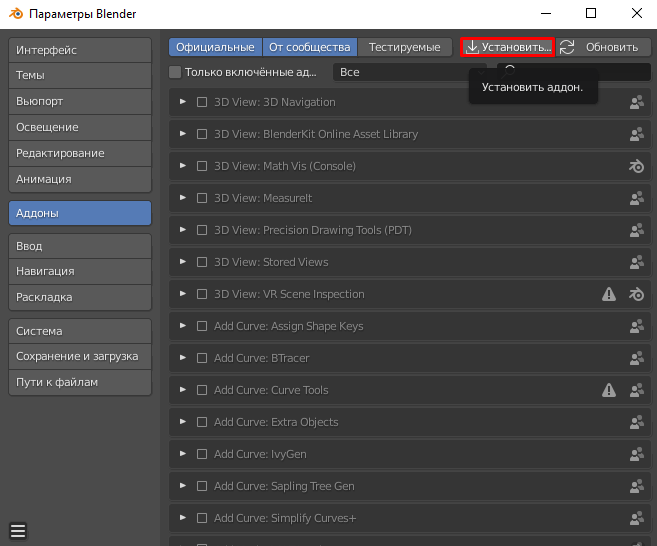This screenshot has width=657, height=546.
Task: Click the community icon on Assign Shape Keys row
Action: pos(636,326)
